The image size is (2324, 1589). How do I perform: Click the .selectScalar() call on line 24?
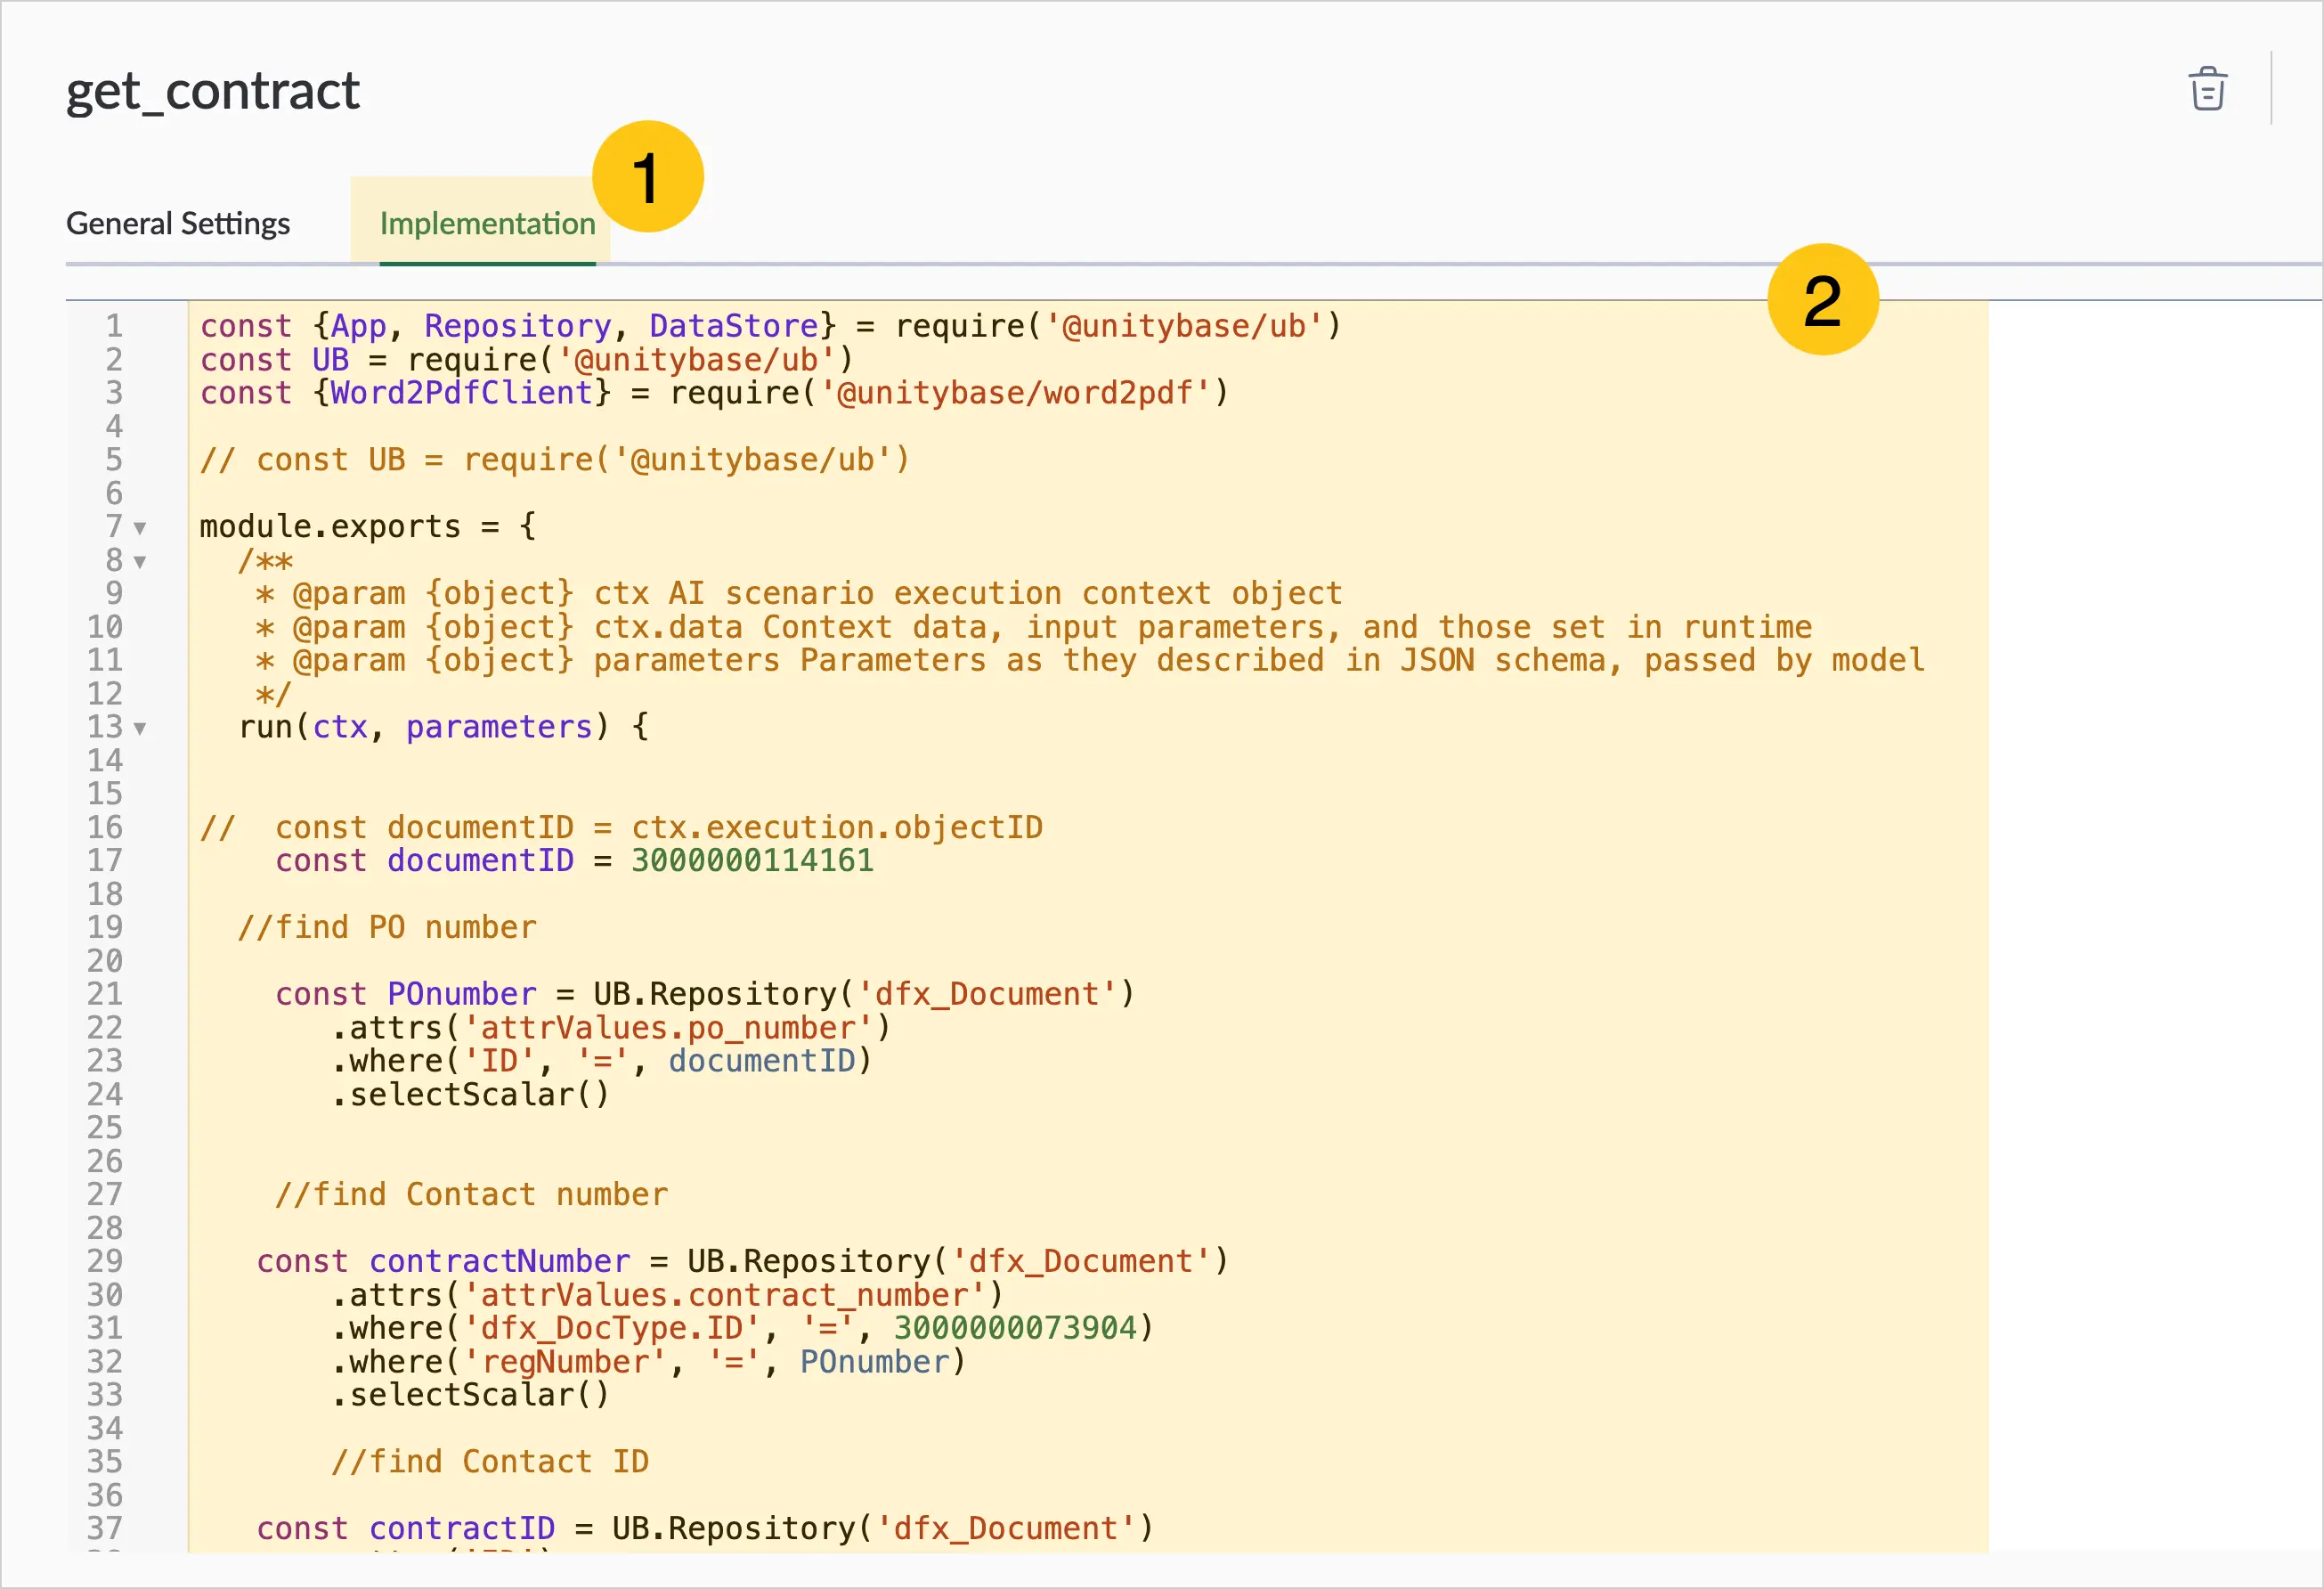coord(470,1095)
